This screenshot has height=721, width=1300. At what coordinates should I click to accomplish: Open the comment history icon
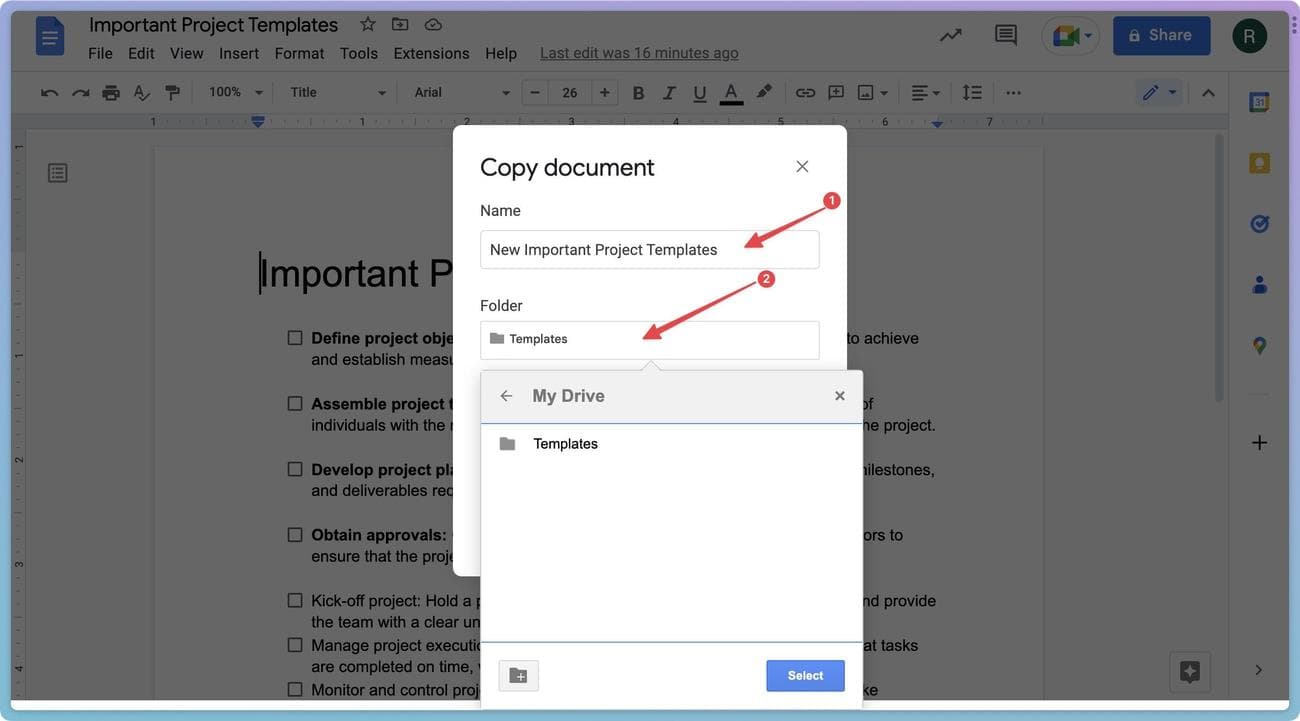pyautogui.click(x=1005, y=35)
